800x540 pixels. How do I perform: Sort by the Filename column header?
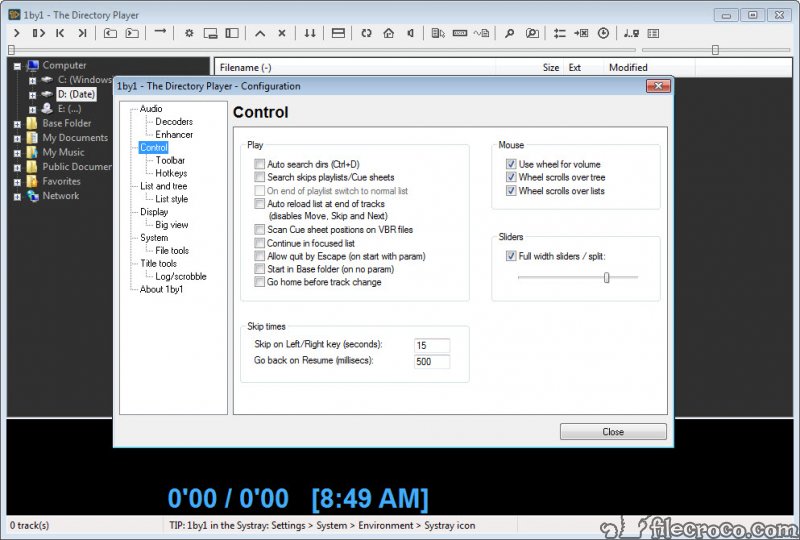pos(355,67)
